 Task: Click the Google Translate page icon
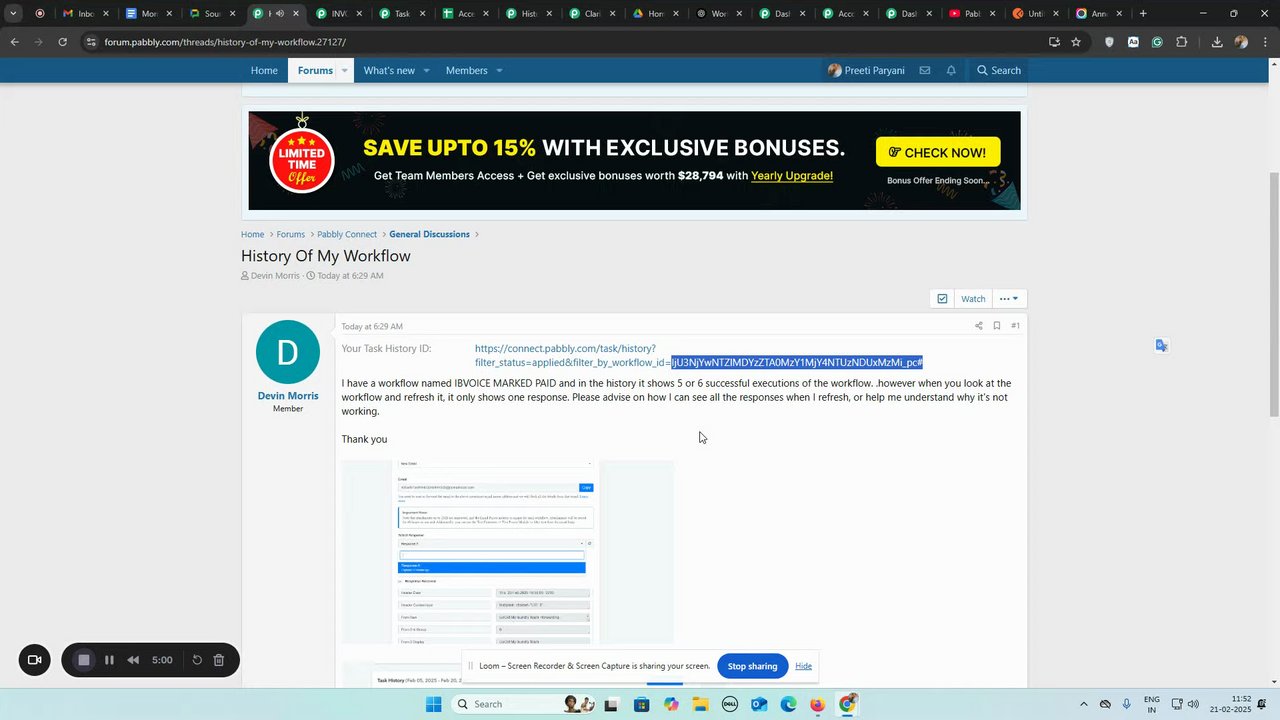[1161, 345]
